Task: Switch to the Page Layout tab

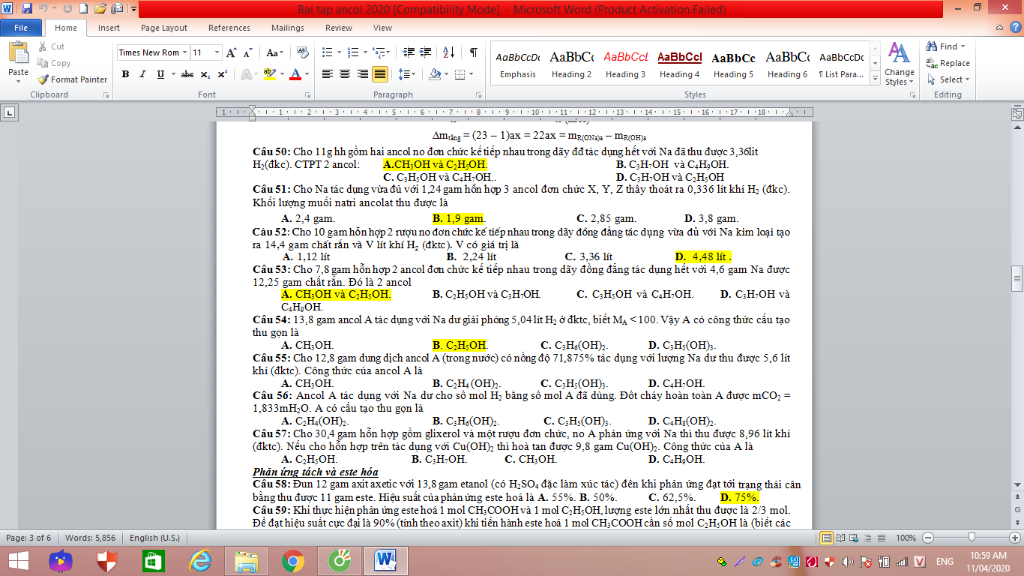Action: point(164,28)
